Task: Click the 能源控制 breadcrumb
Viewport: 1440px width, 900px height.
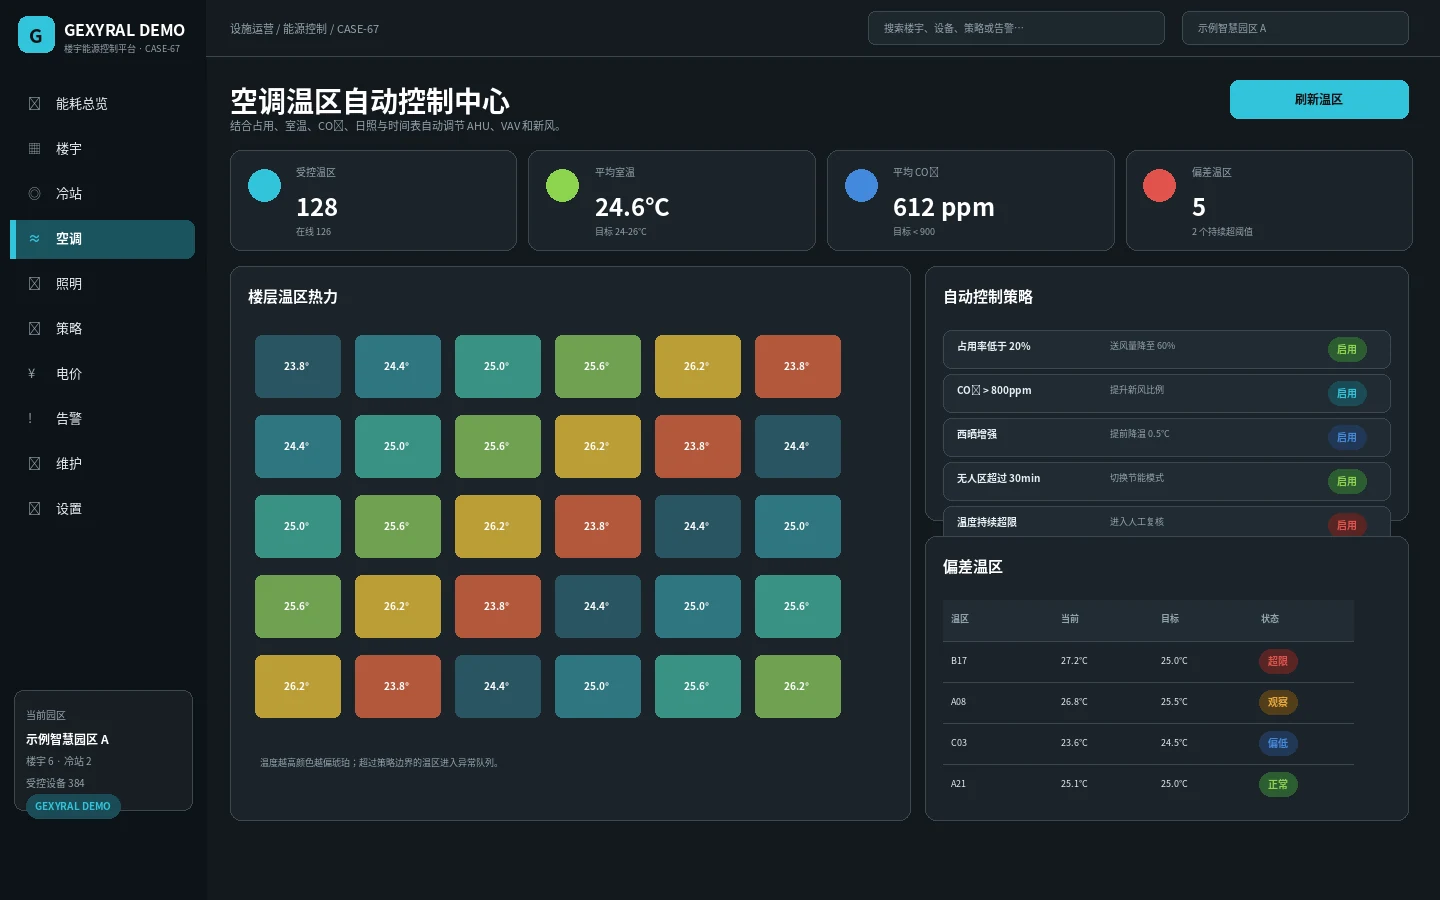Action: click(305, 29)
